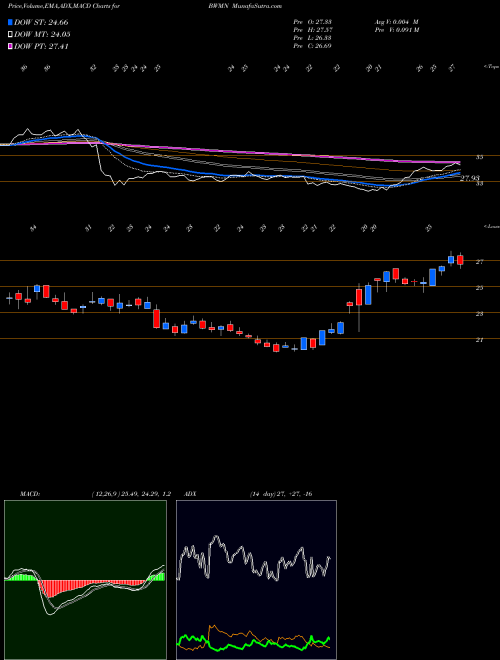Click the Pre L: 26.33 low value

coord(313,38)
